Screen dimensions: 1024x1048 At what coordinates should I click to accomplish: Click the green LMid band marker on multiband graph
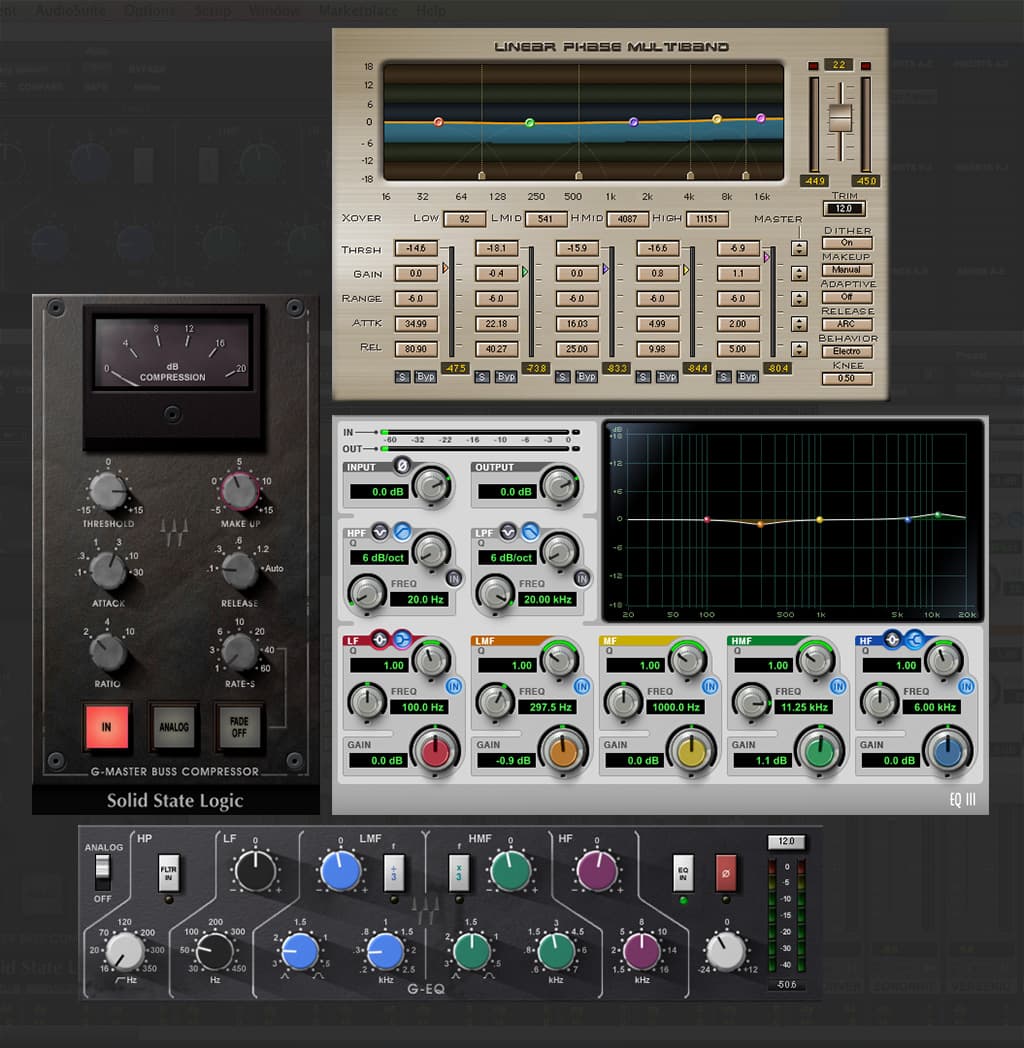[530, 123]
